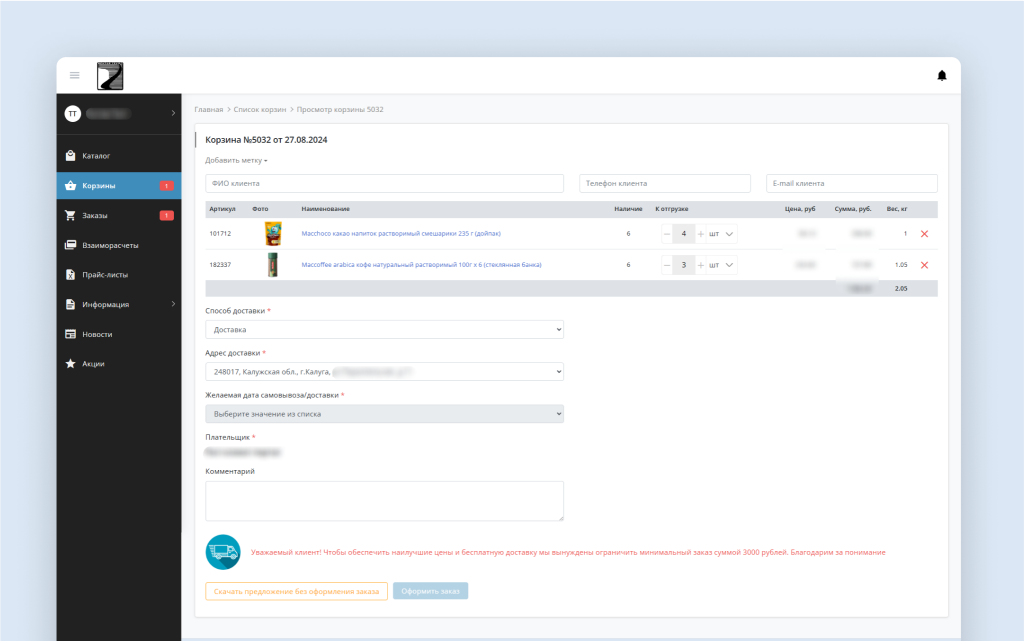Open Желаемая дата доставки dropdown

[384, 414]
